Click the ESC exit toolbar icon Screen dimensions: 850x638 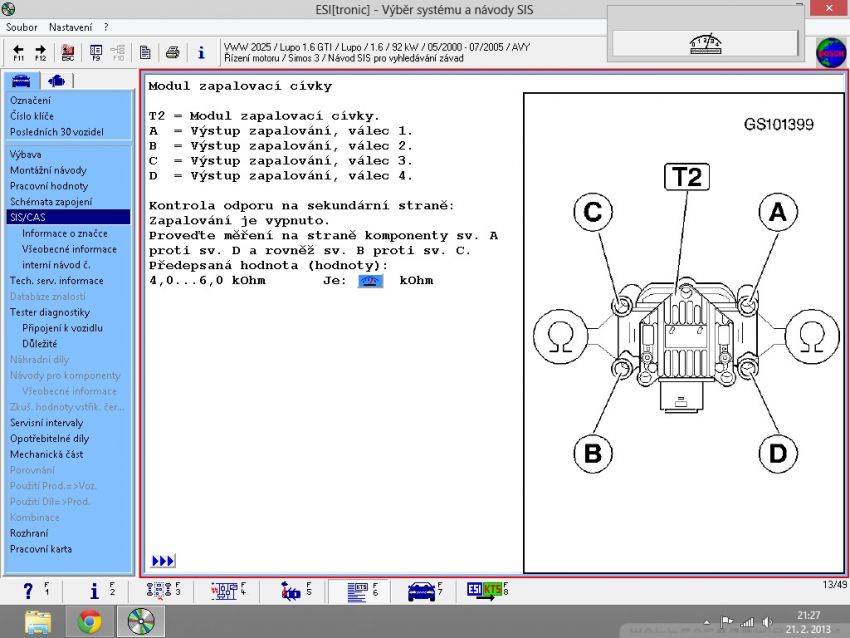click(68, 52)
